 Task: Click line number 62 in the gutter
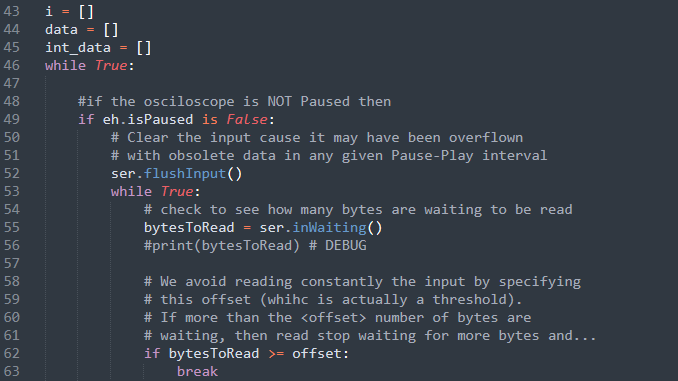click(12, 353)
